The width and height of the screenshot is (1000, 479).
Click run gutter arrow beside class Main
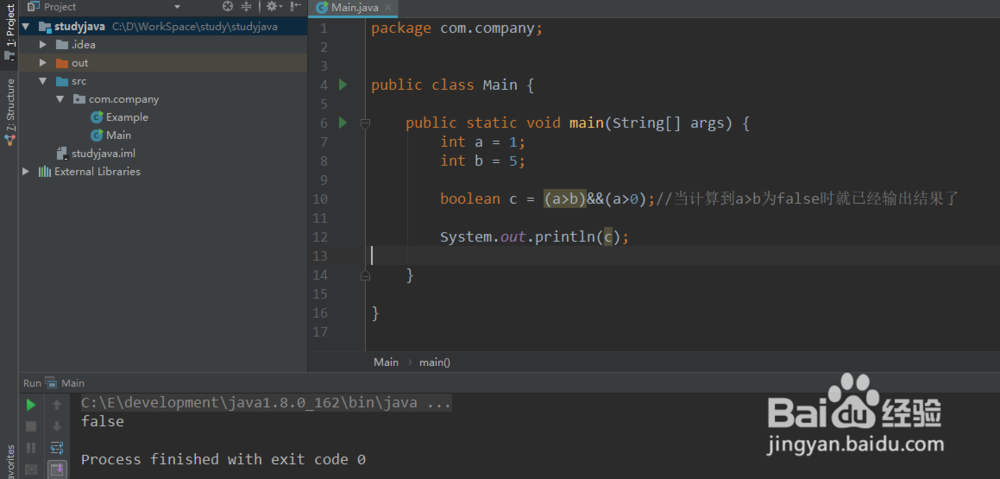pyautogui.click(x=343, y=85)
